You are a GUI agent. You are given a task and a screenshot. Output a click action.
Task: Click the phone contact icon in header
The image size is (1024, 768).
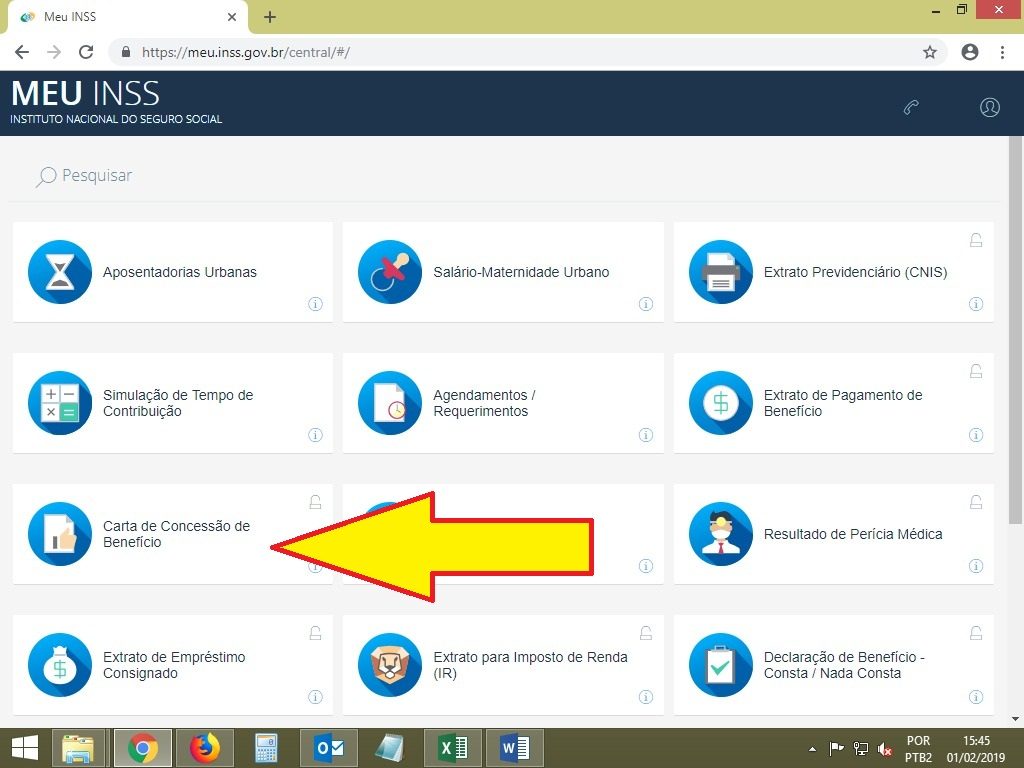[x=912, y=107]
